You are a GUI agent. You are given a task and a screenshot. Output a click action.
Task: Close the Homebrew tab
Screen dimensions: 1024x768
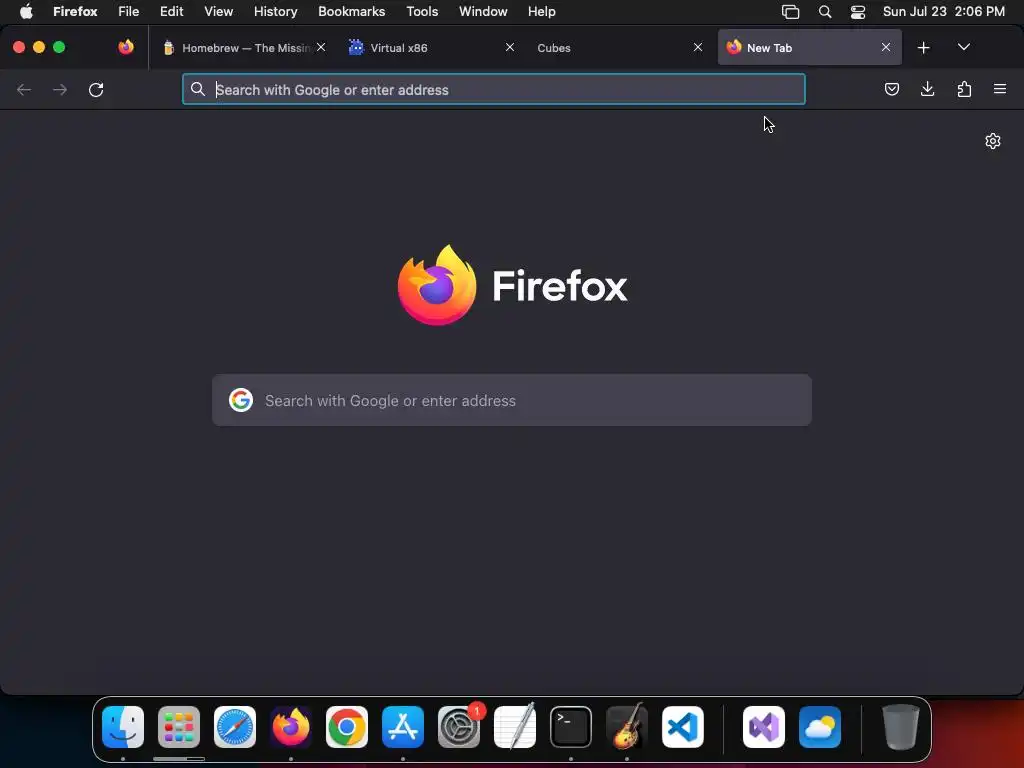tap(321, 47)
